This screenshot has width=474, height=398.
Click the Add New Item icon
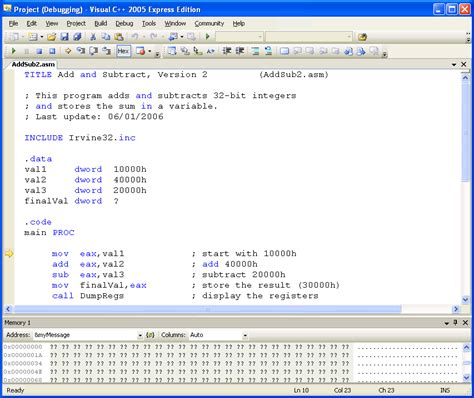(32, 37)
